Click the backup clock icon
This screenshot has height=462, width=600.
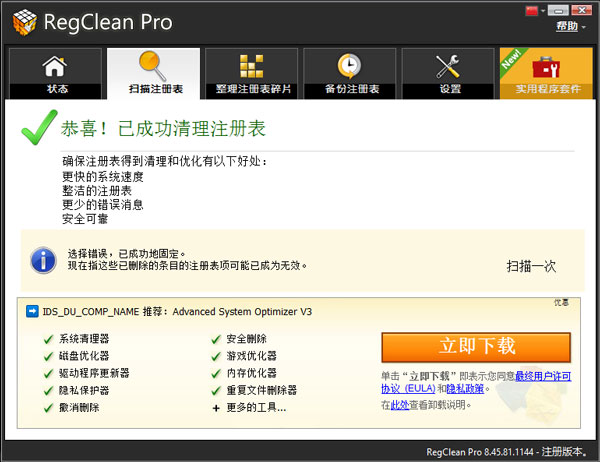click(x=349, y=66)
